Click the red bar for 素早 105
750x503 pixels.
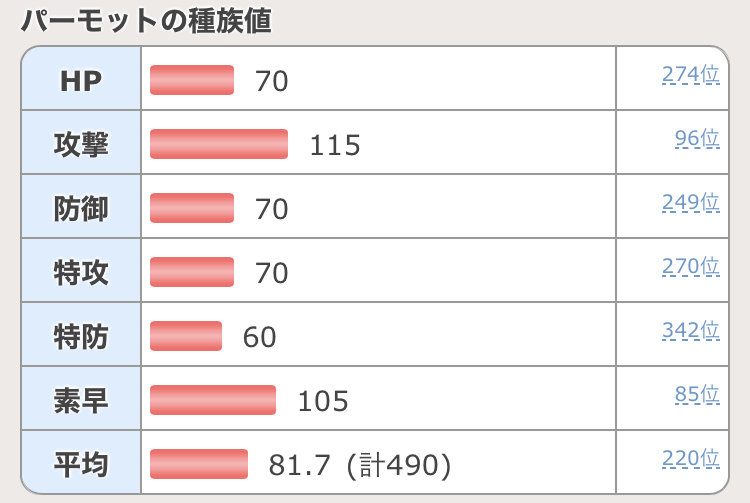(213, 400)
